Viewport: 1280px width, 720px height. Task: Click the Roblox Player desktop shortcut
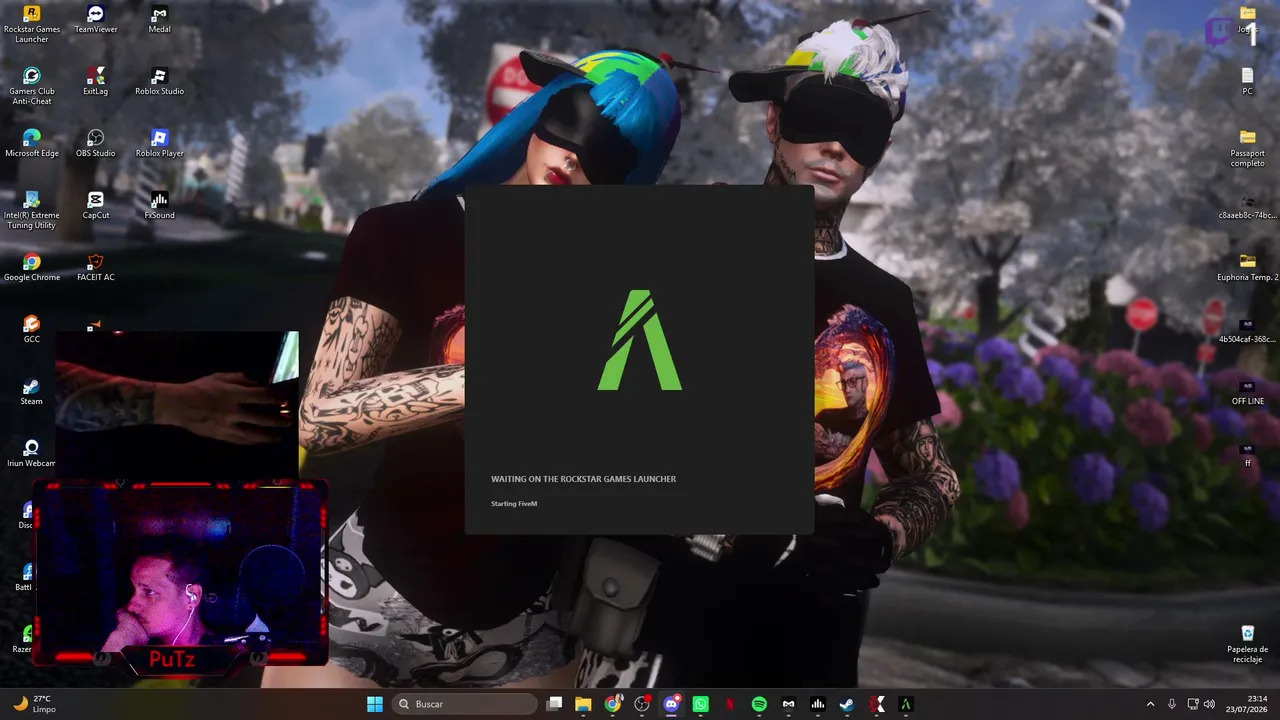click(x=159, y=143)
